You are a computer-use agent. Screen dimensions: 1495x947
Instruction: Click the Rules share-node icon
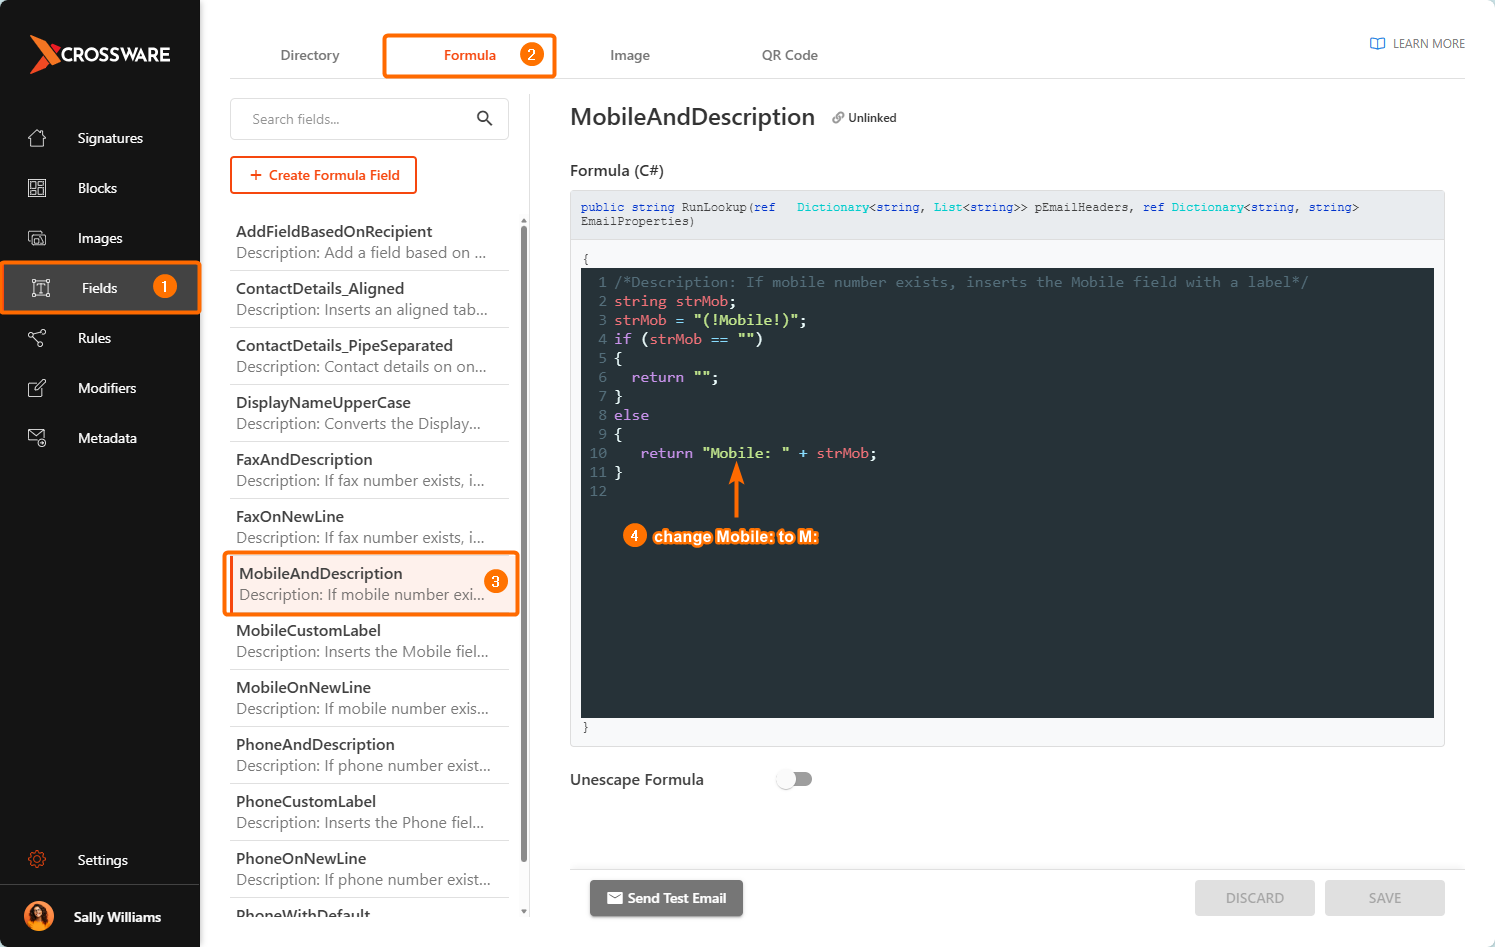(37, 338)
